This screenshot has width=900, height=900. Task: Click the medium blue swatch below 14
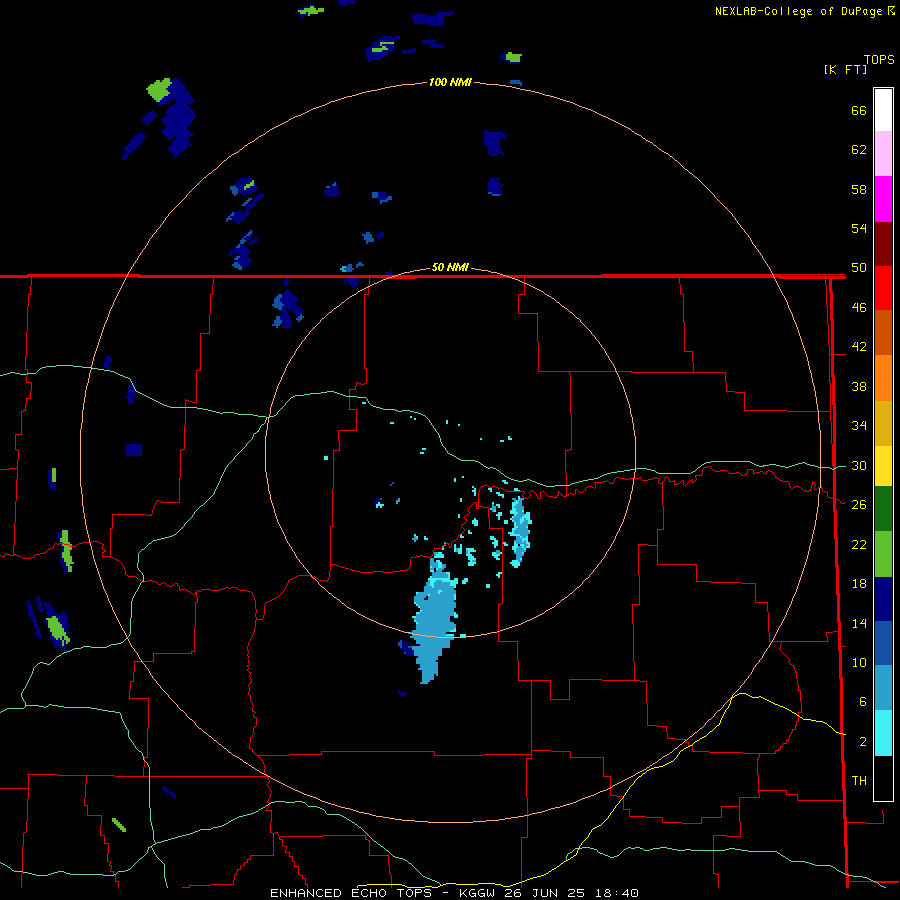click(x=883, y=643)
